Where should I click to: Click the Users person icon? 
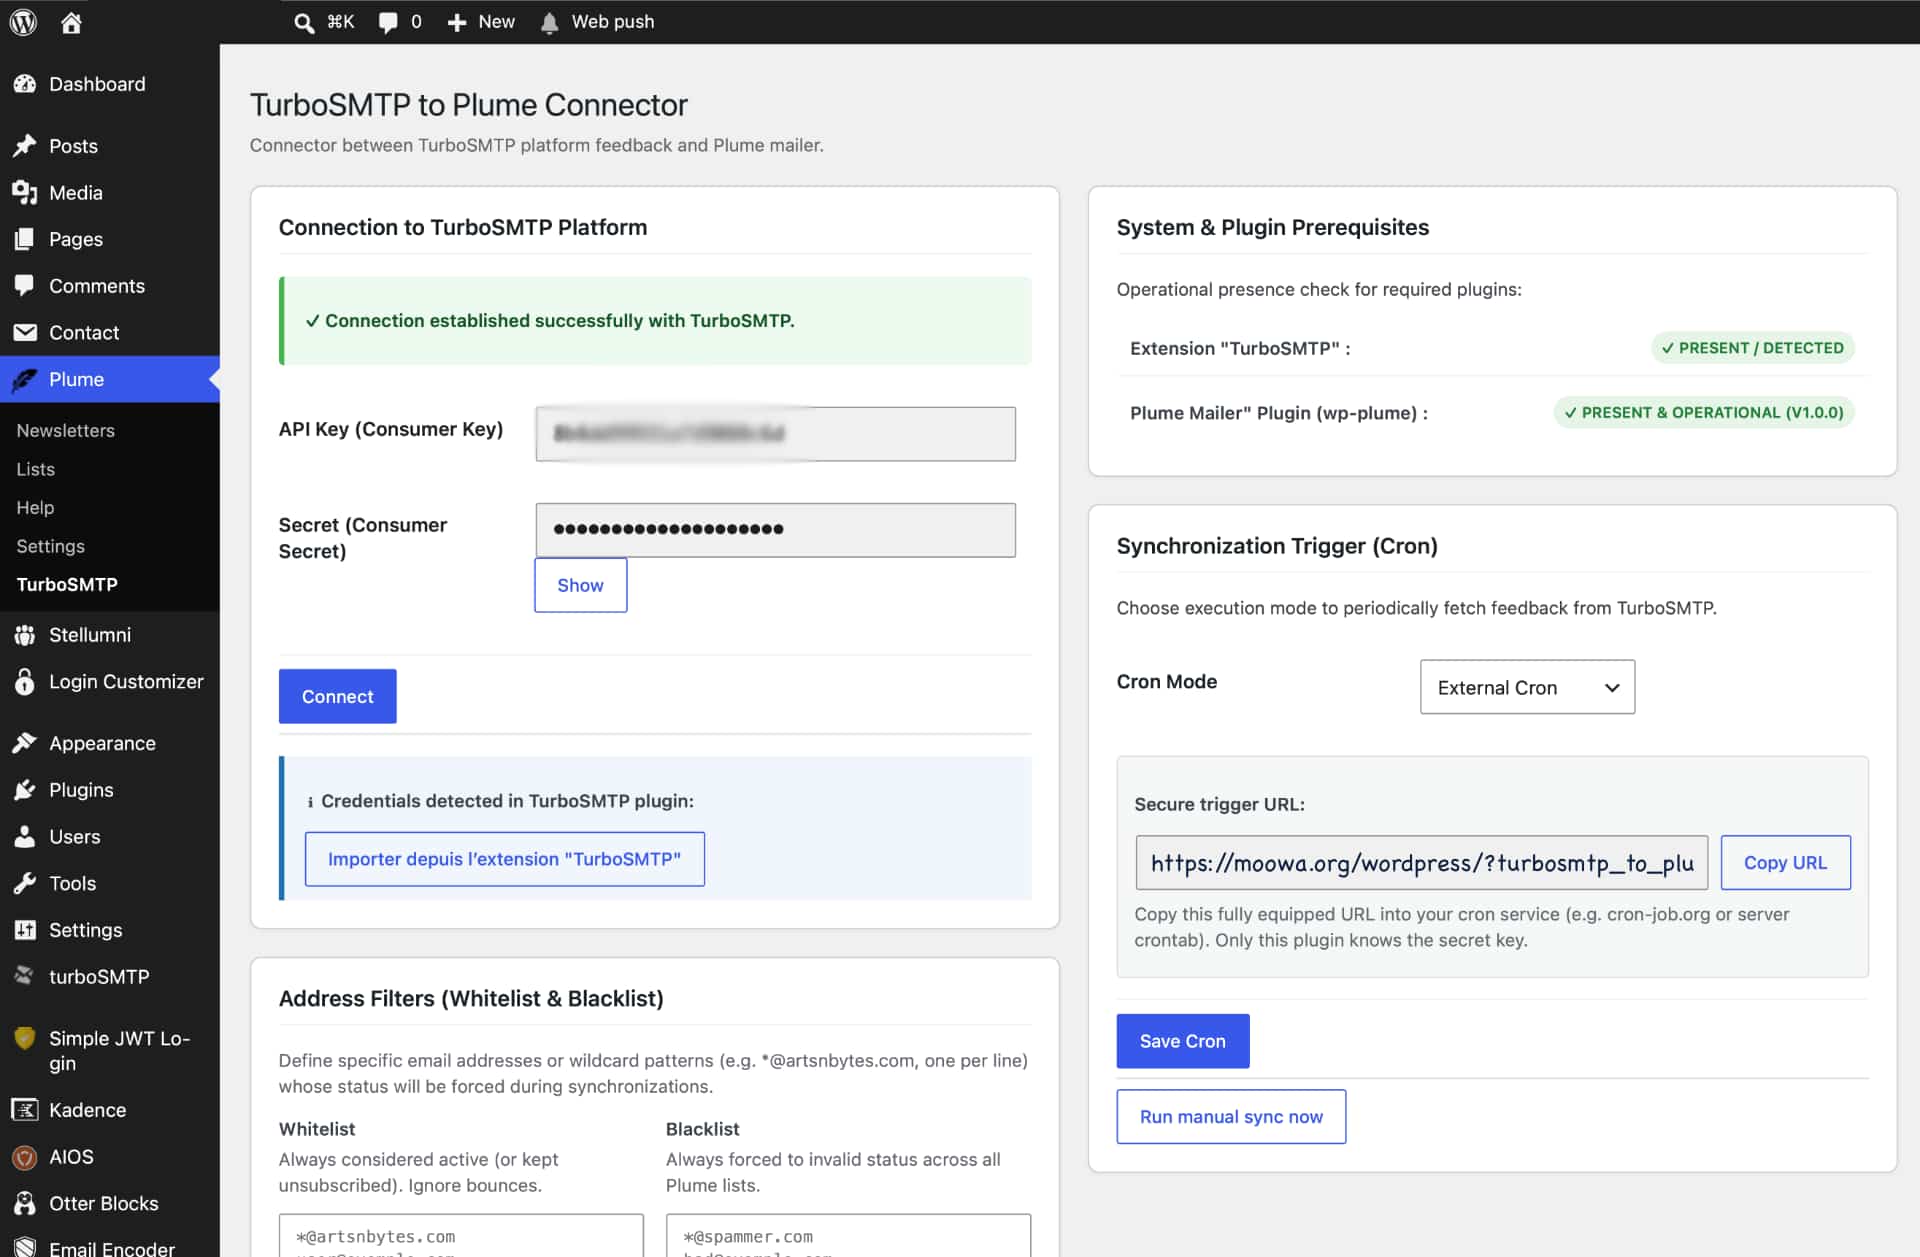tap(25, 837)
